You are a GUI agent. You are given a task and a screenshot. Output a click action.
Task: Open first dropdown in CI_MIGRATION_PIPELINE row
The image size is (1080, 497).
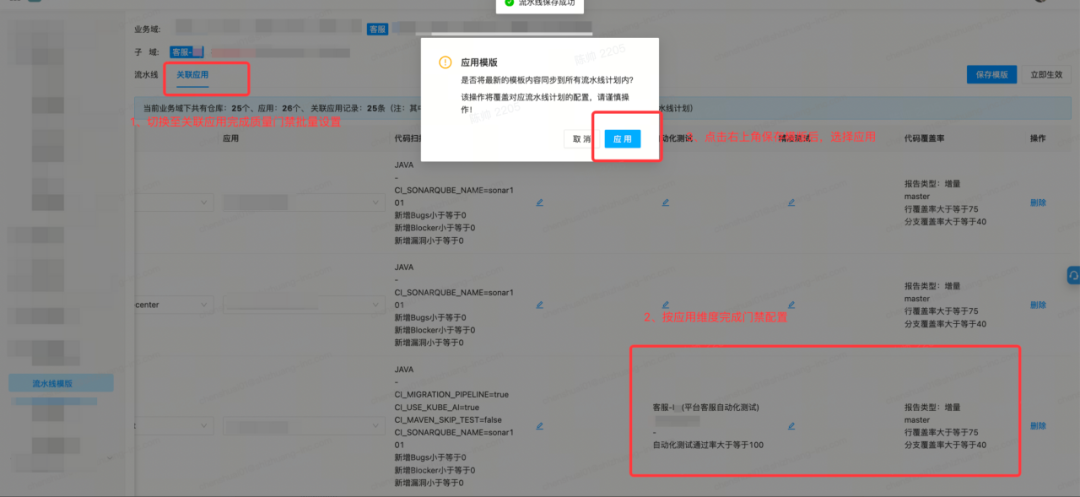(175, 426)
